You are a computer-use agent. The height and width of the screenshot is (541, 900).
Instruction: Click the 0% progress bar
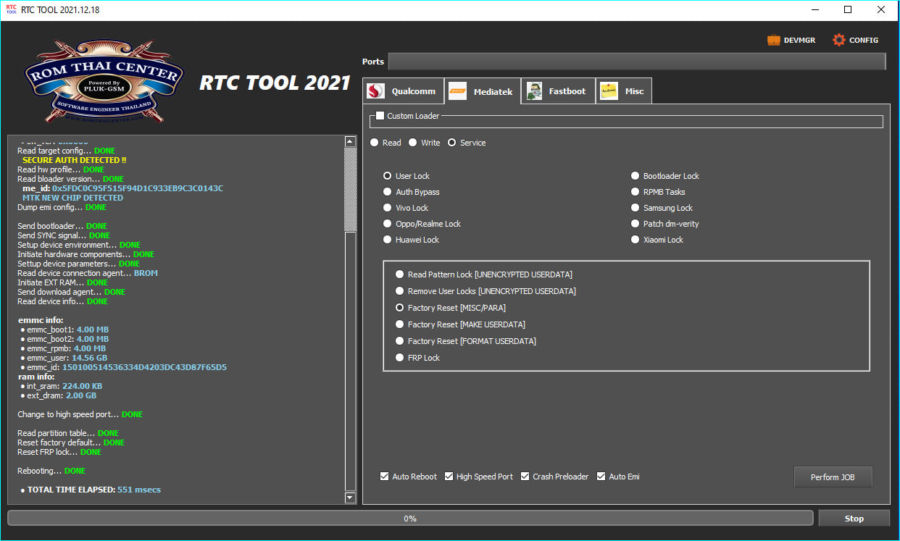(410, 519)
